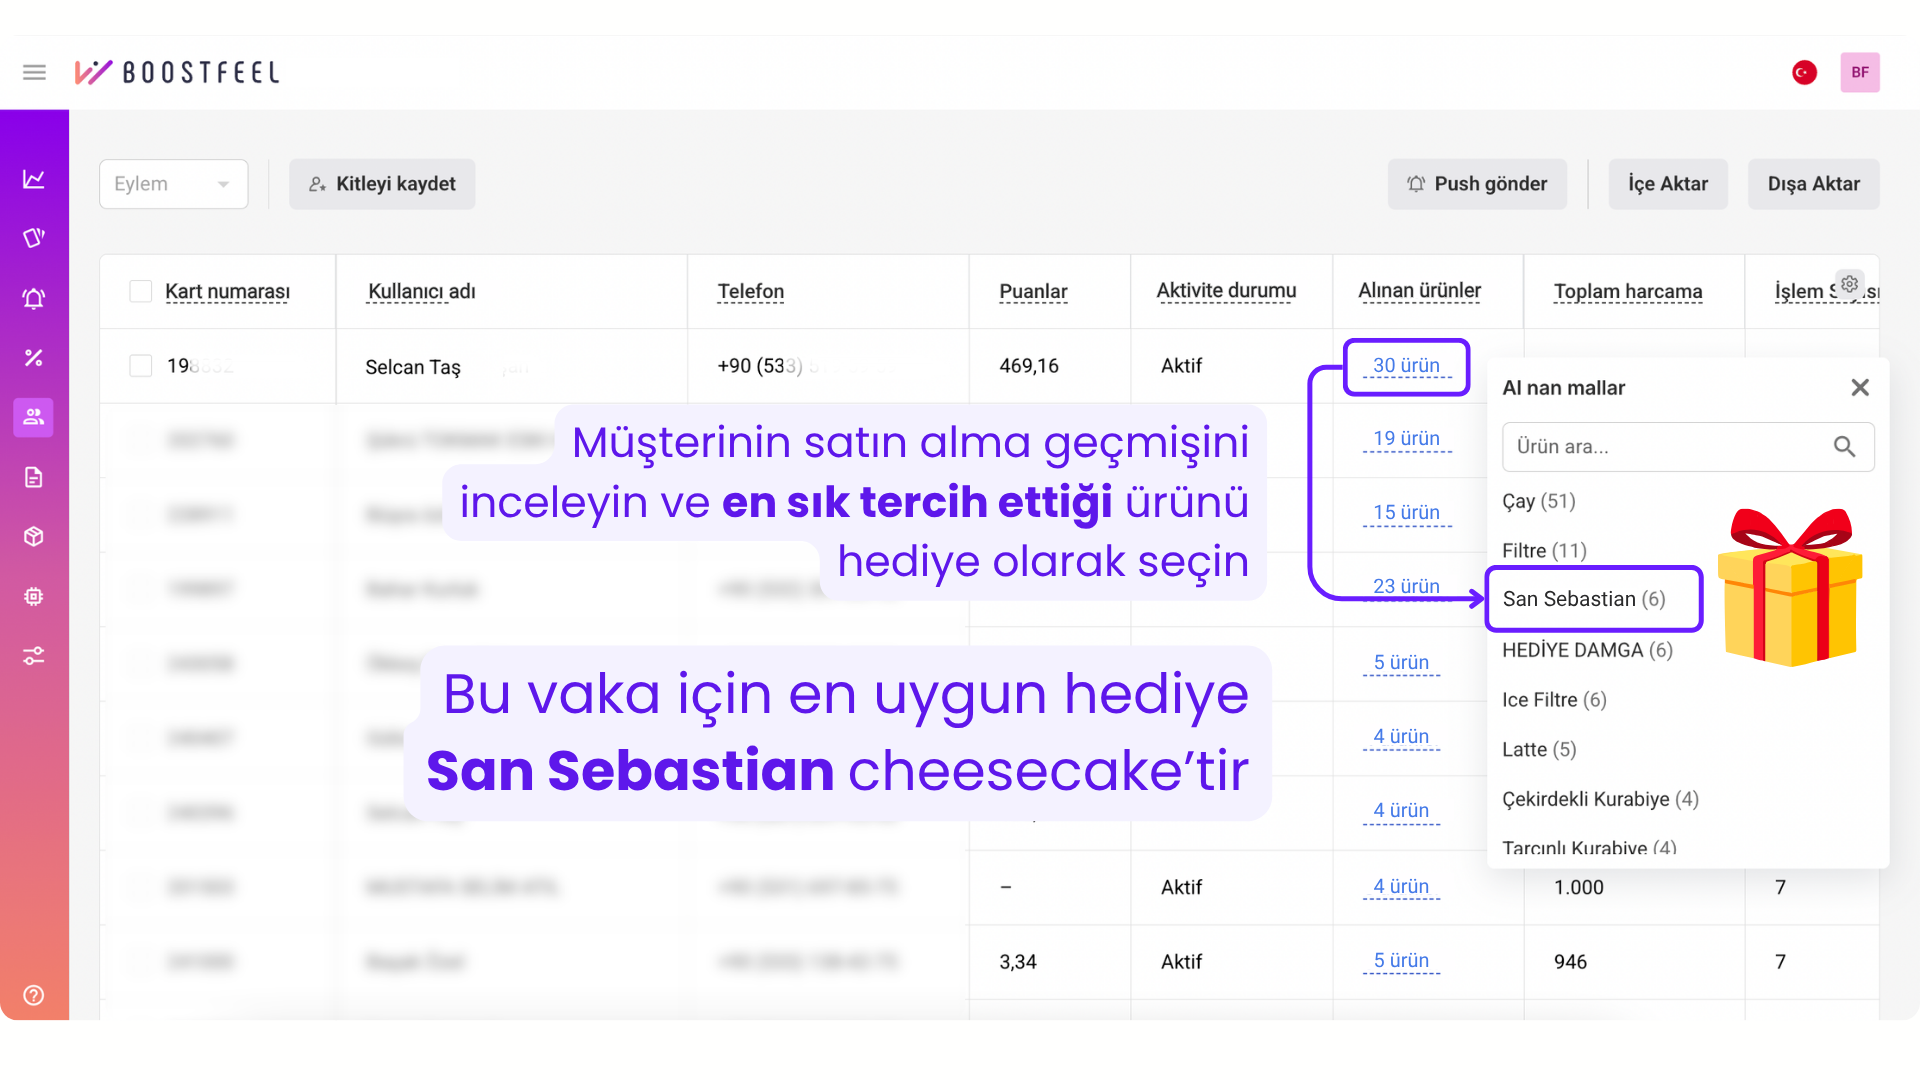Open the table column settings gear
Screen dimensions: 1920x1080
[x=1848, y=283]
